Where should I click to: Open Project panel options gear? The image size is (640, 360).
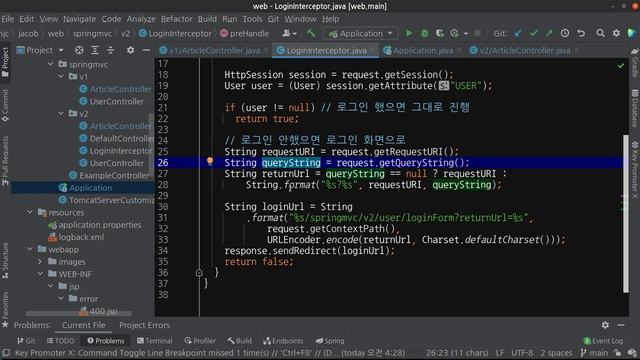click(x=130, y=50)
